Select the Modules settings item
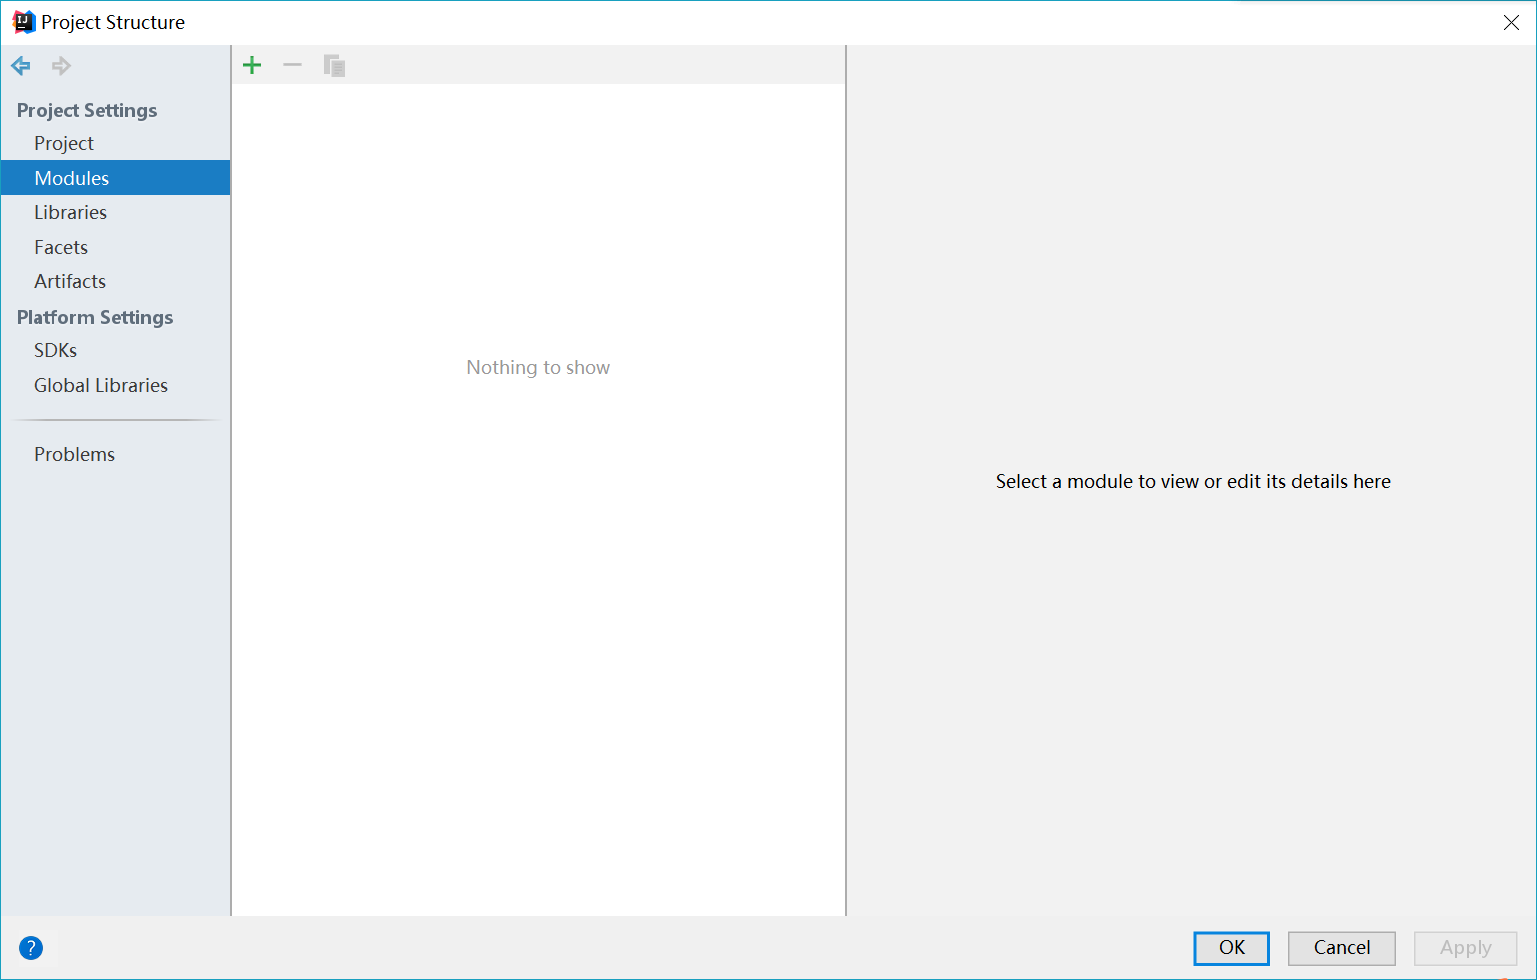The height and width of the screenshot is (980, 1537). pyautogui.click(x=115, y=178)
